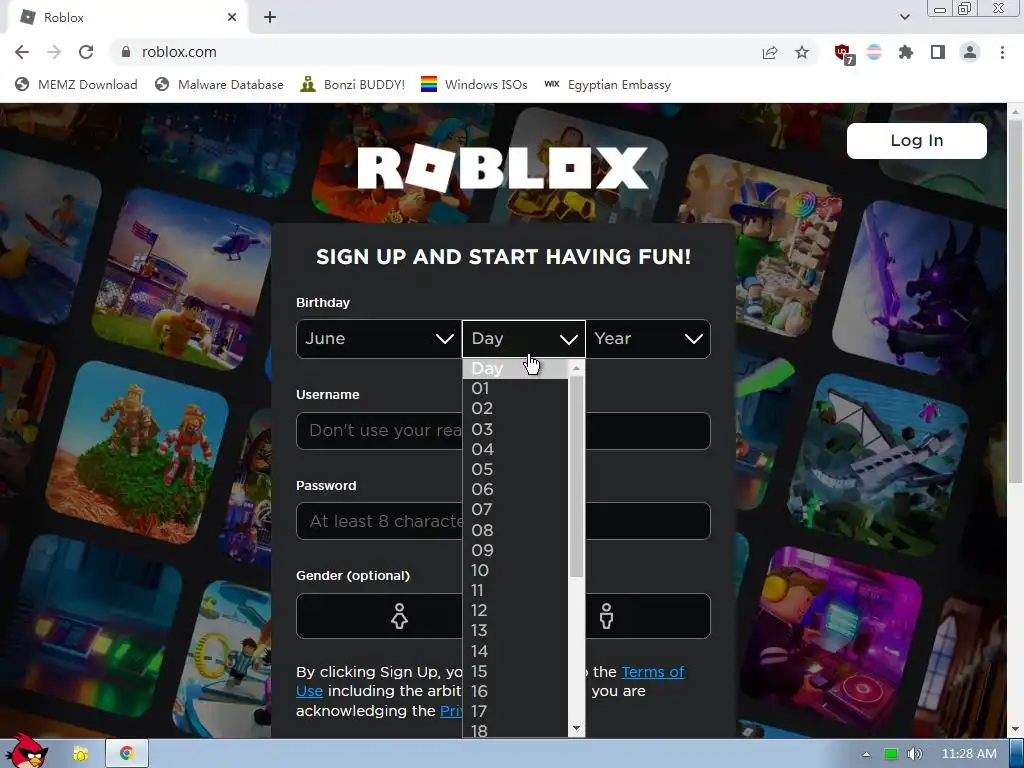Image resolution: width=1024 pixels, height=768 pixels.
Task: Click the address bar URL roblox.com
Action: pos(179,52)
